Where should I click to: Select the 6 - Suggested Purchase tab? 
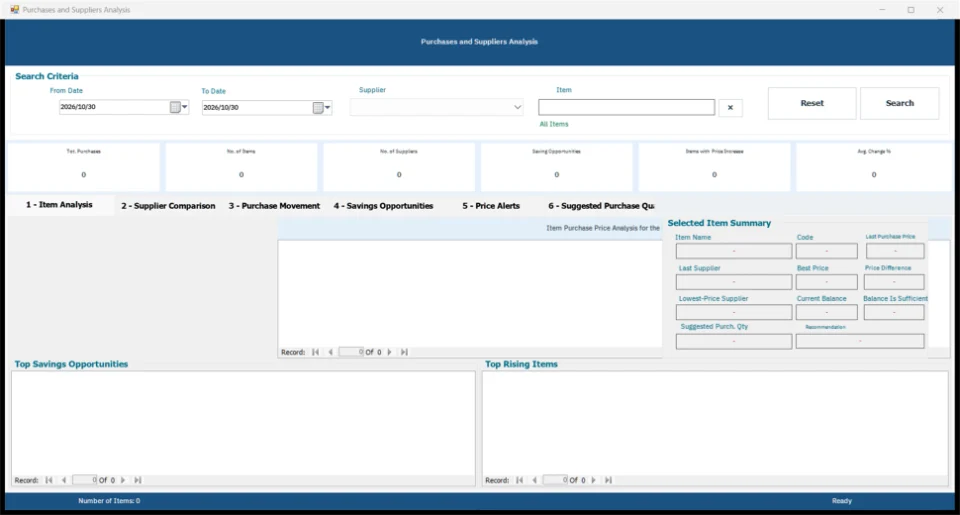(x=601, y=206)
